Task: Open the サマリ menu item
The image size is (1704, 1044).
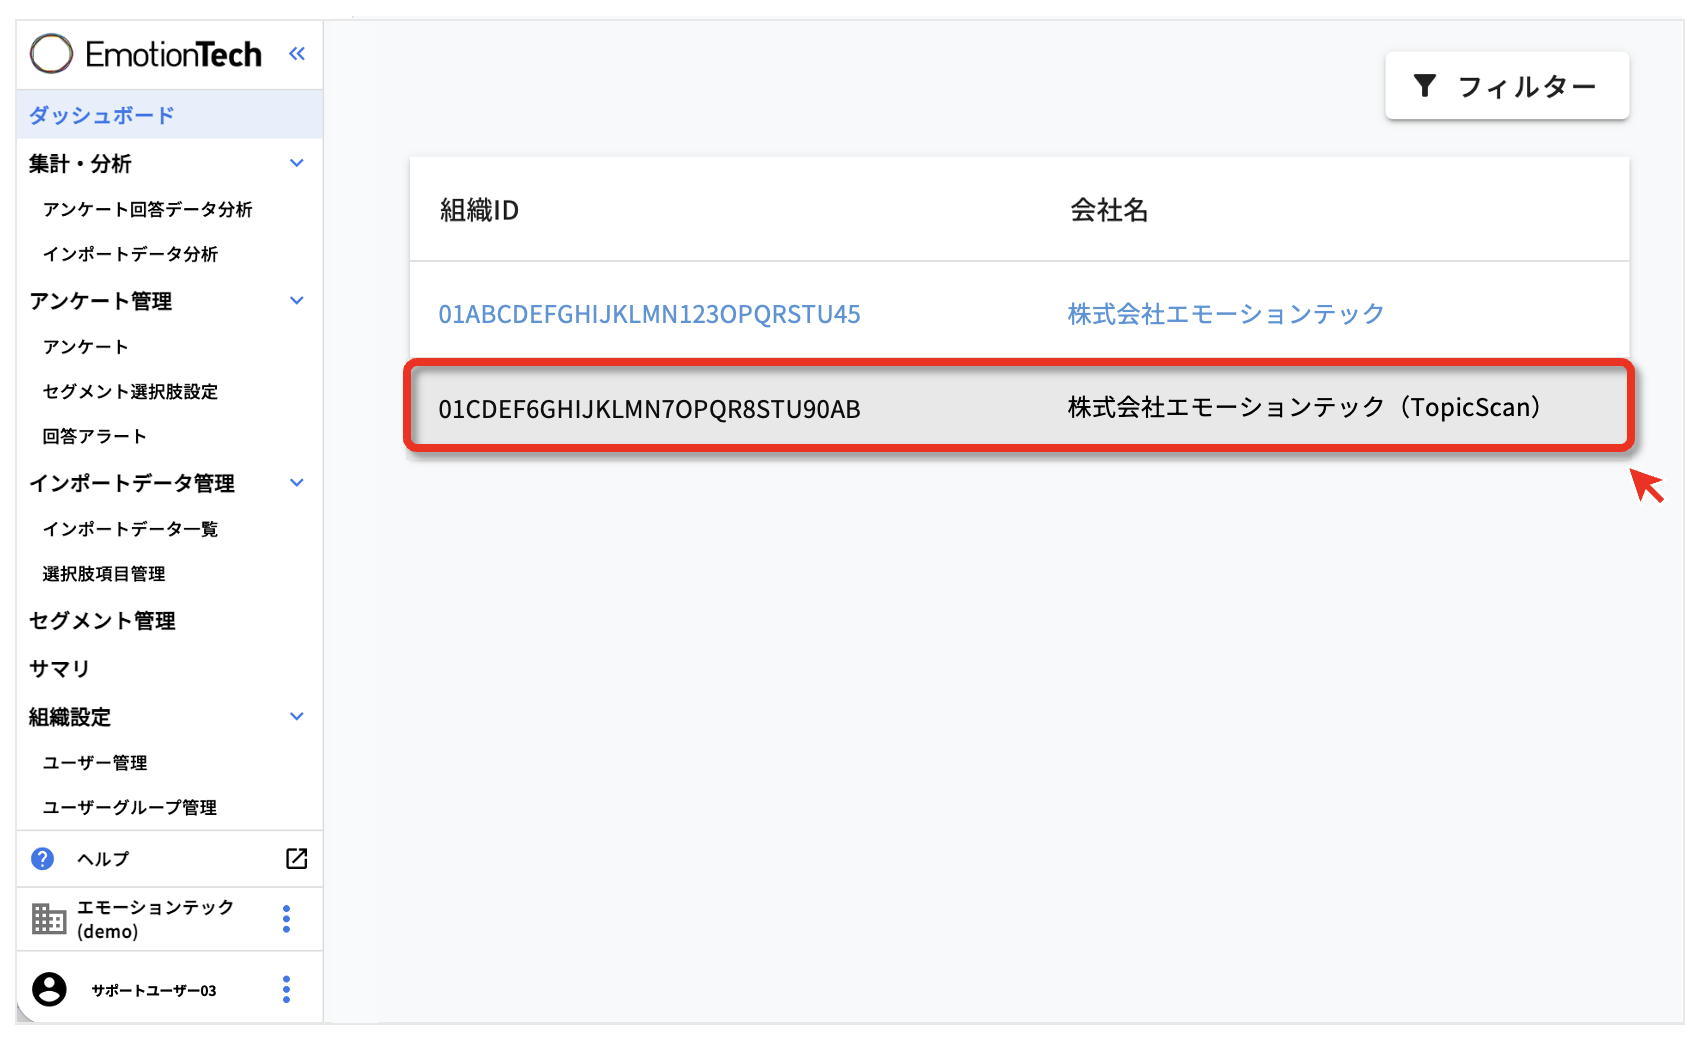Action: pos(60,669)
